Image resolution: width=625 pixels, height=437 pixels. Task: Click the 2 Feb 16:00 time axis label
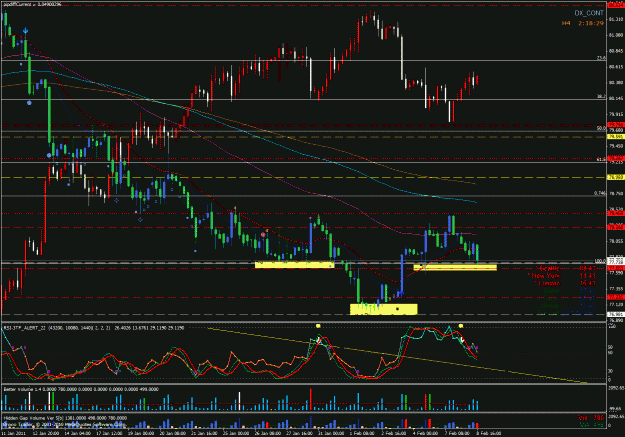(x=393, y=433)
